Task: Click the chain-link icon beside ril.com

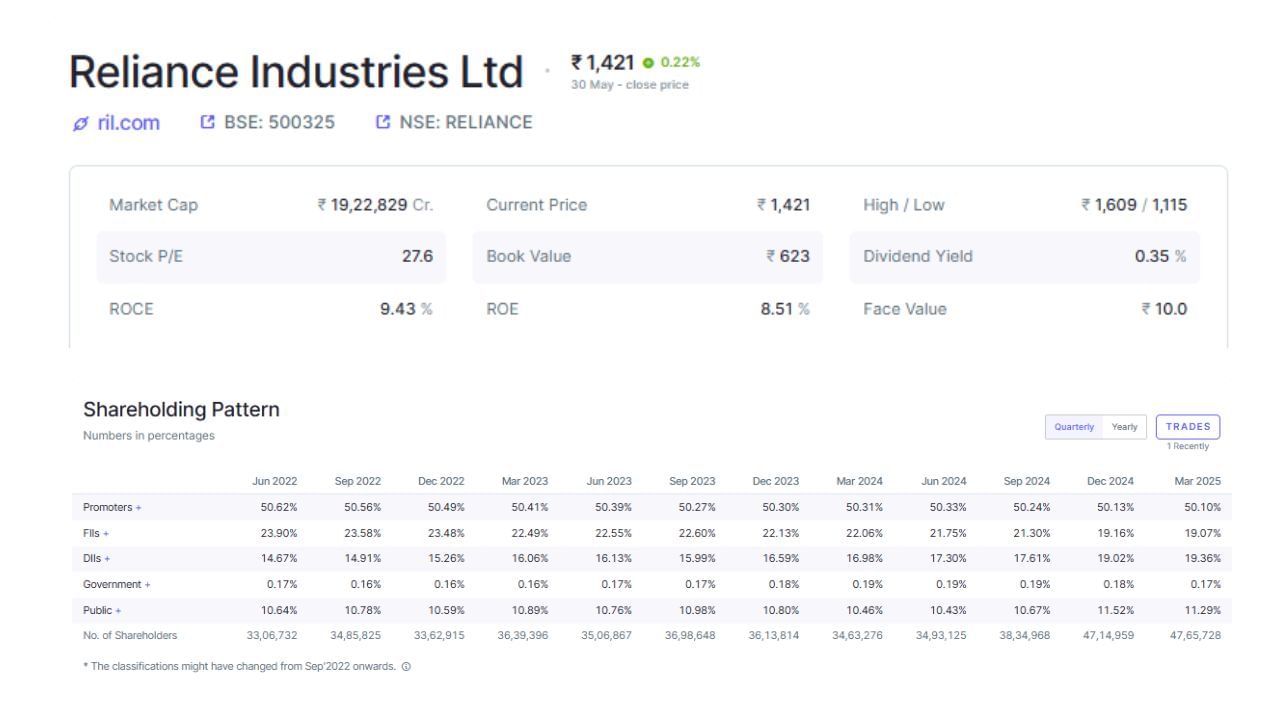Action: coord(80,123)
